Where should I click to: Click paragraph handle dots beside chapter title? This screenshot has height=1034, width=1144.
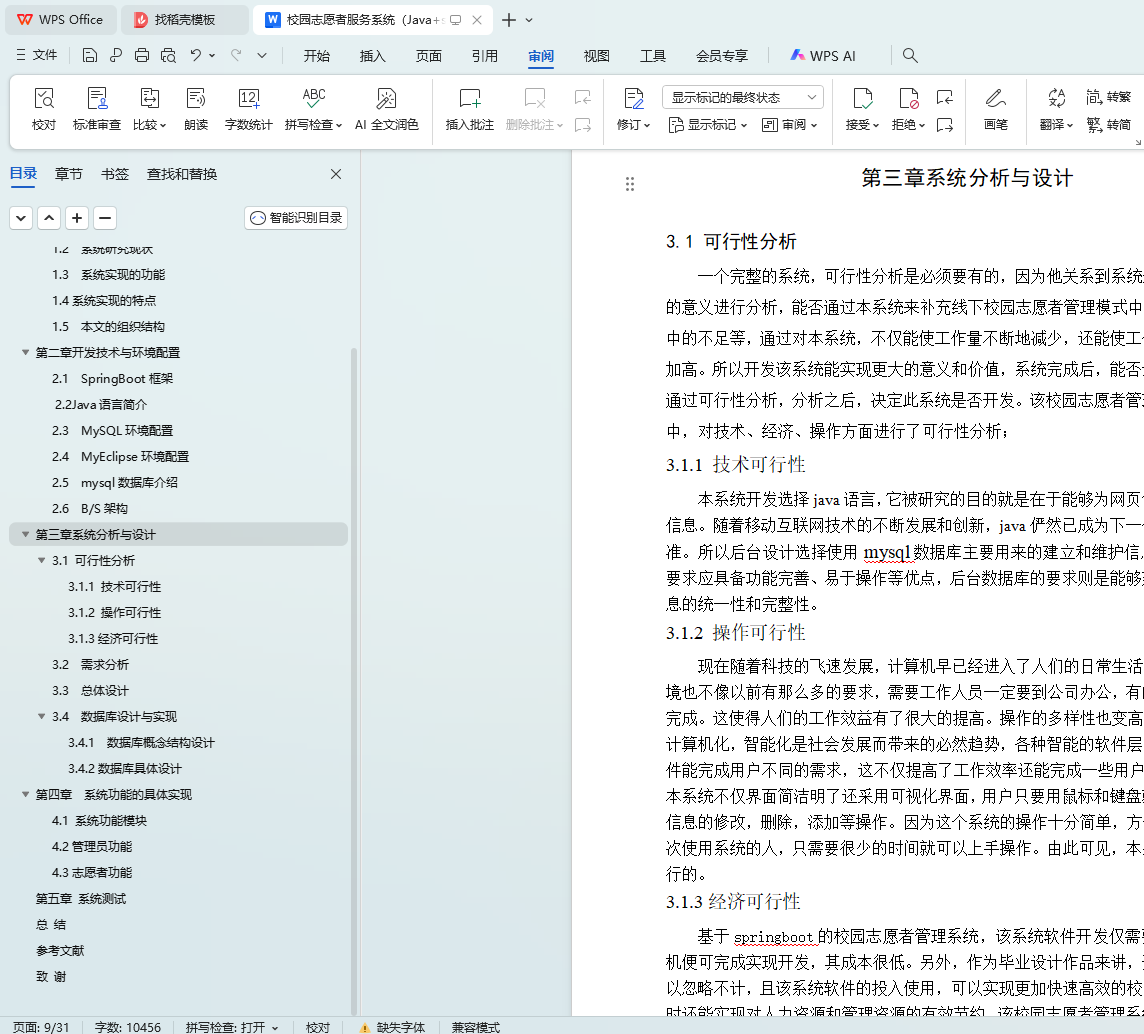pyautogui.click(x=630, y=184)
